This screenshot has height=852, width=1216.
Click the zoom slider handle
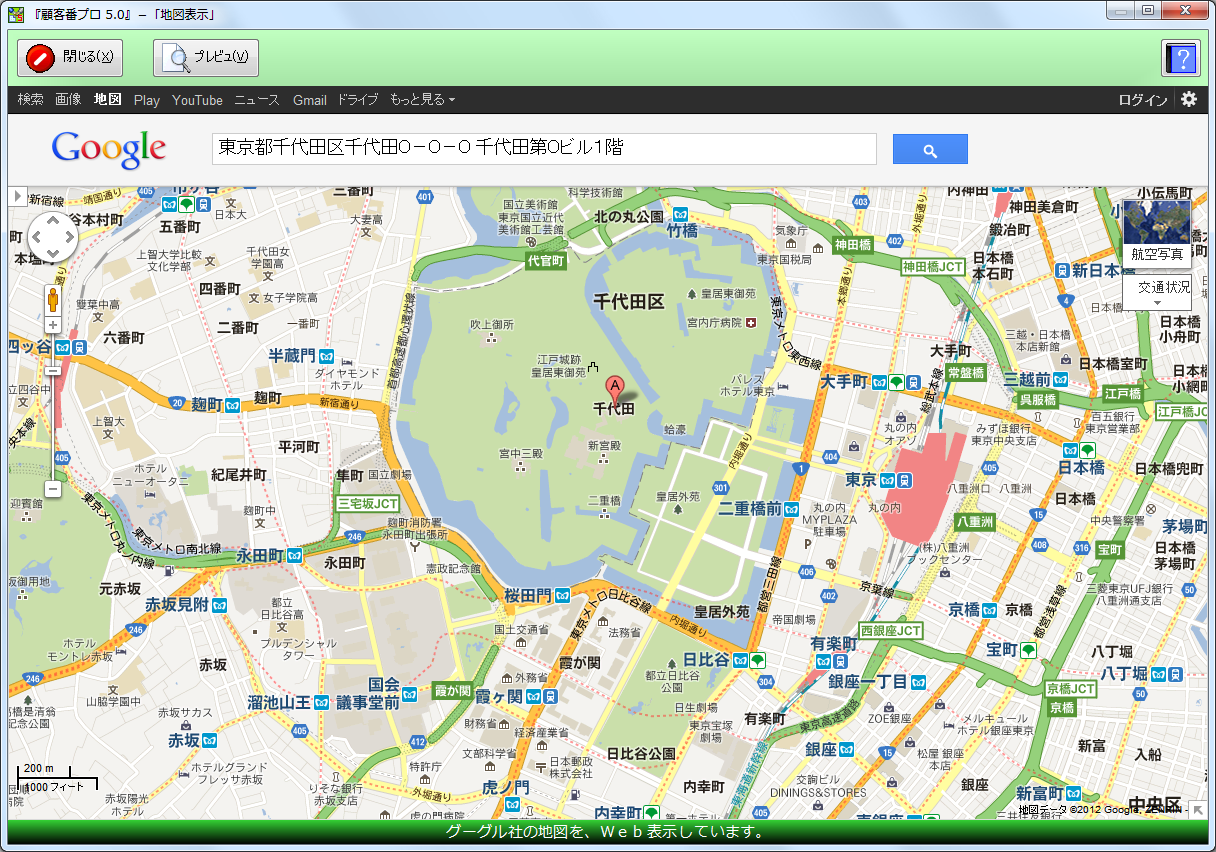pyautogui.click(x=52, y=370)
